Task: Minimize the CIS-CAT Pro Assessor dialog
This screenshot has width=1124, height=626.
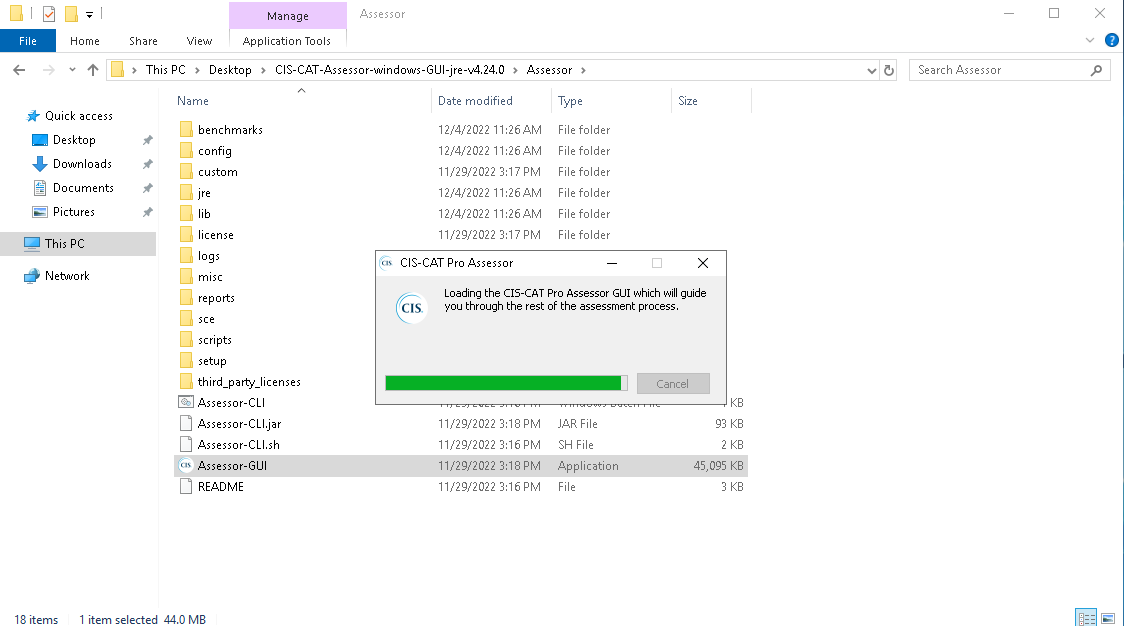Action: tap(612, 263)
